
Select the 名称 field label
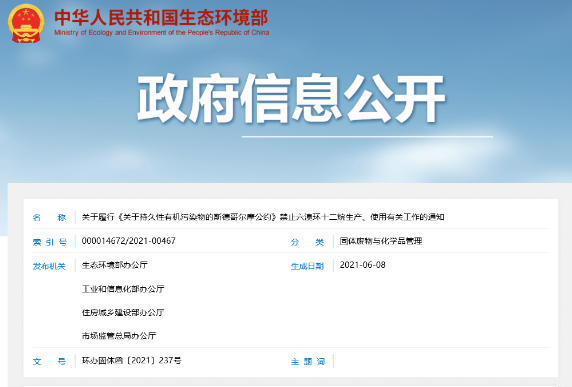click(49, 217)
